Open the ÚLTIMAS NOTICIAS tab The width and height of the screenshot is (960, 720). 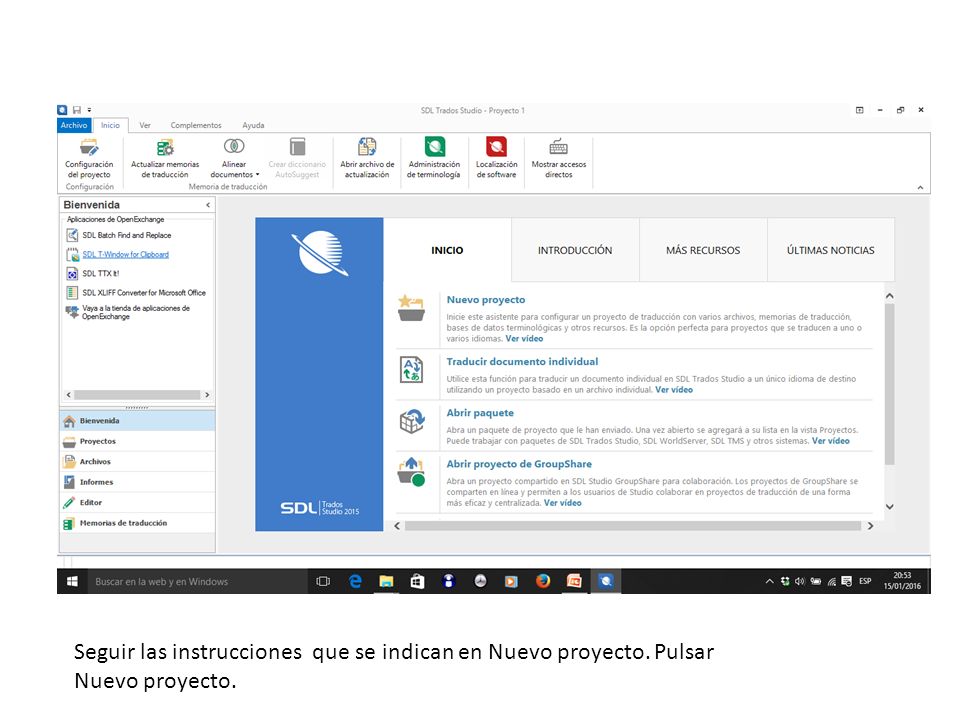830,250
